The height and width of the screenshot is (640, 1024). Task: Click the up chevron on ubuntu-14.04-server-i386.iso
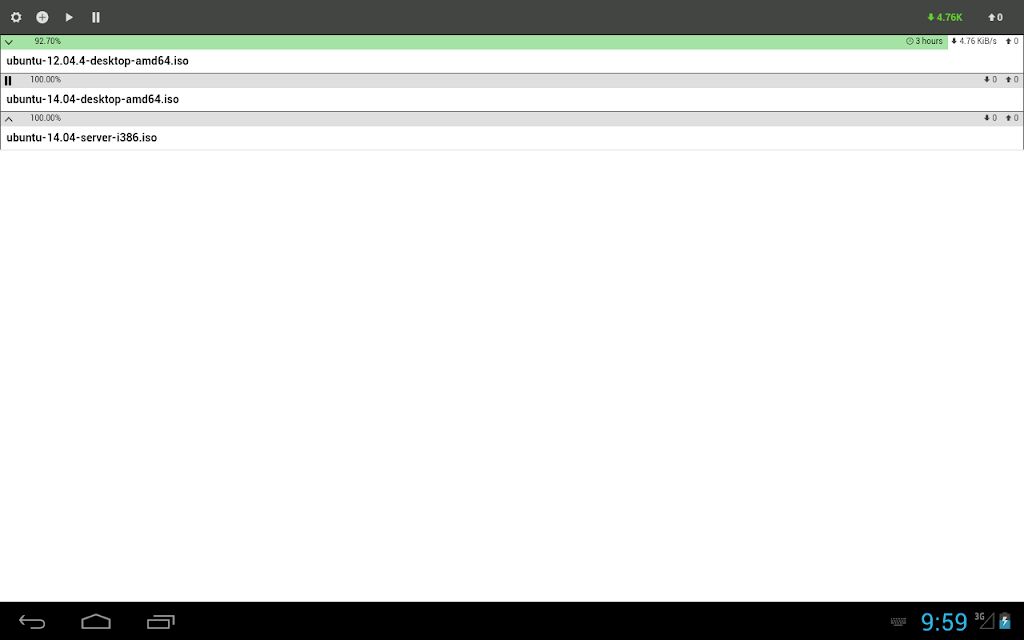(x=8, y=119)
